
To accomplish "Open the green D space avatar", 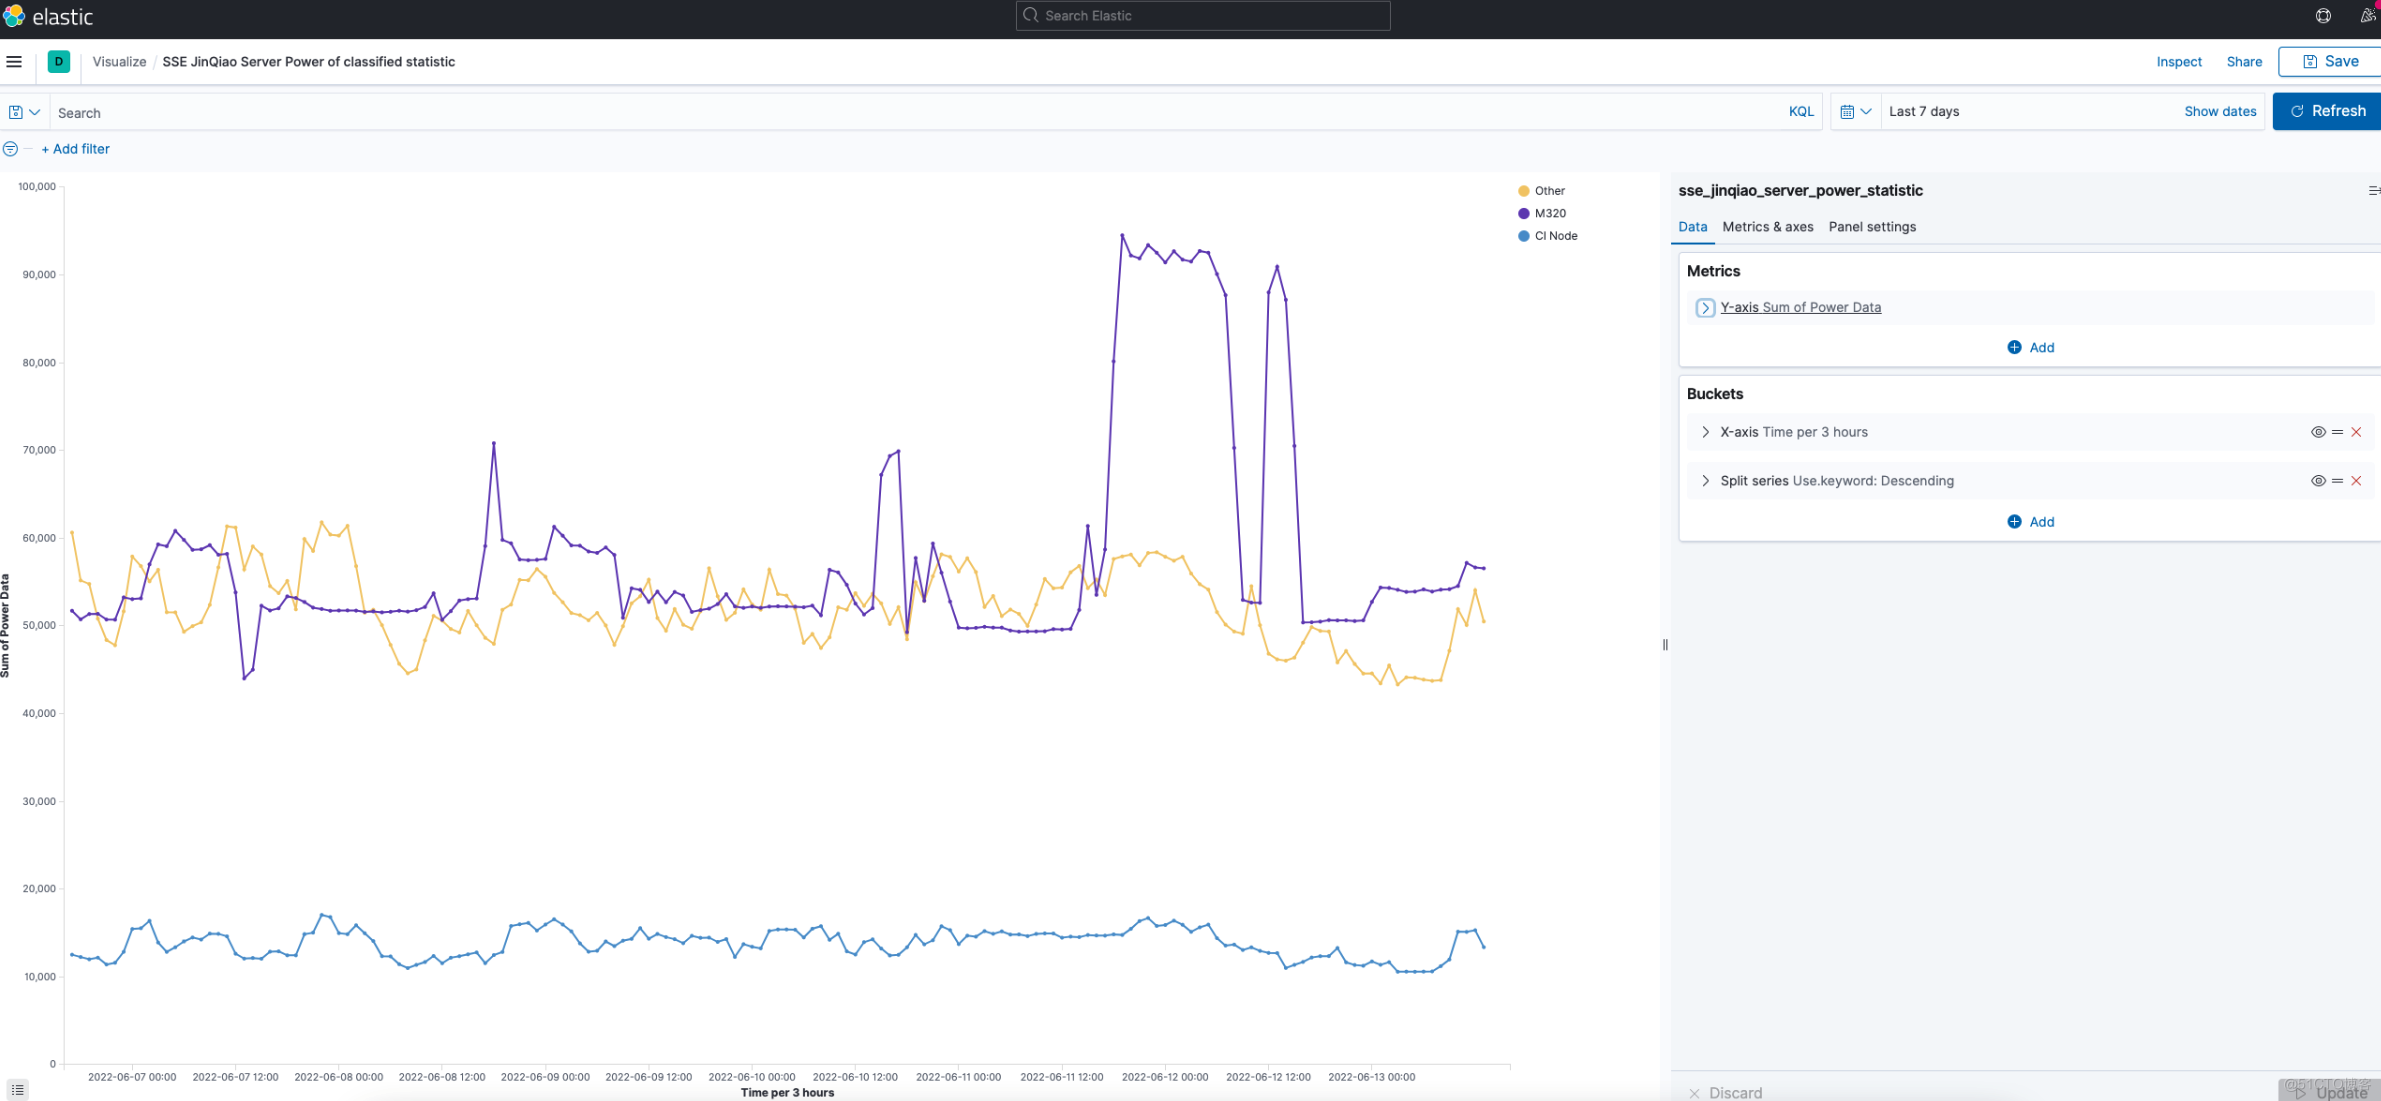I will coord(59,62).
